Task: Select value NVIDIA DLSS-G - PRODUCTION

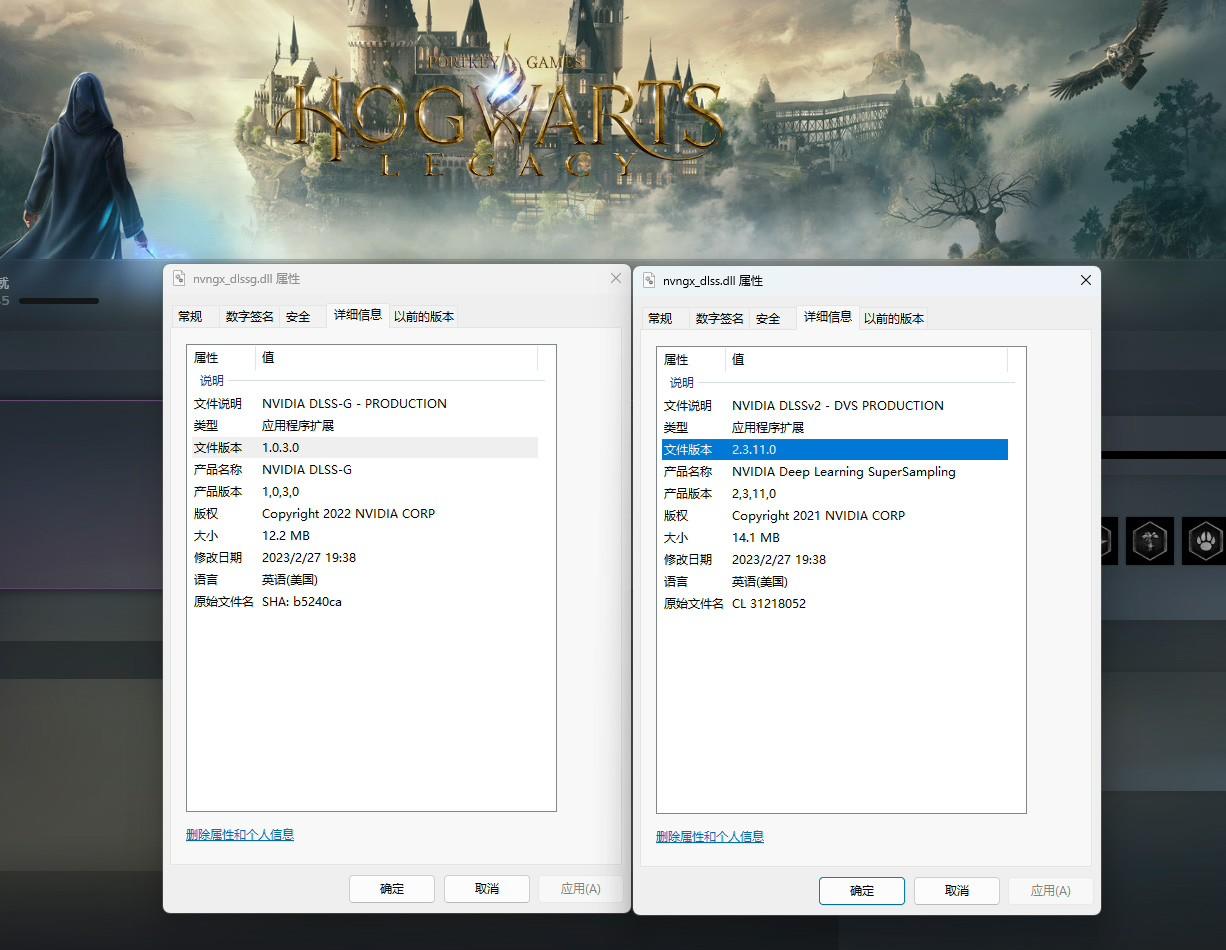Action: tap(354, 403)
